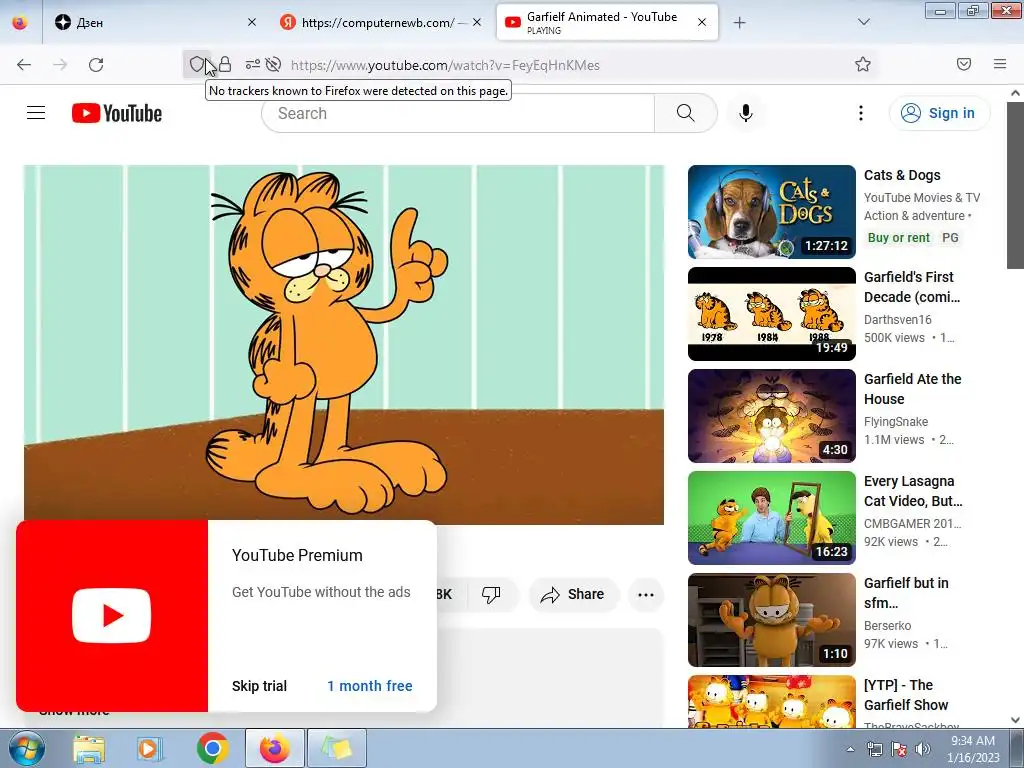This screenshot has width=1024, height=768.
Task: Click the network tray icon
Action: pyautogui.click(x=874, y=749)
